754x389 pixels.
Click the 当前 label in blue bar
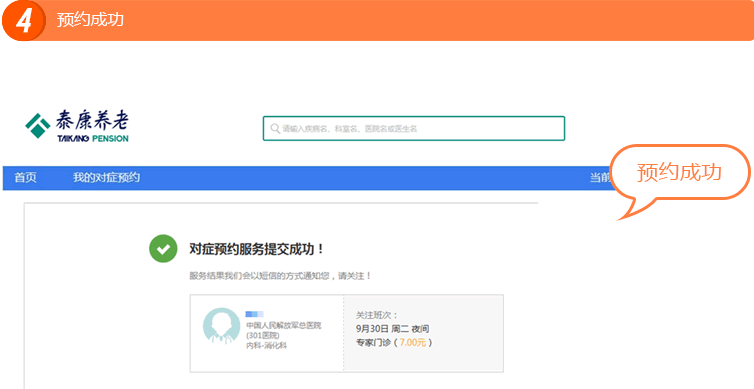(600, 178)
